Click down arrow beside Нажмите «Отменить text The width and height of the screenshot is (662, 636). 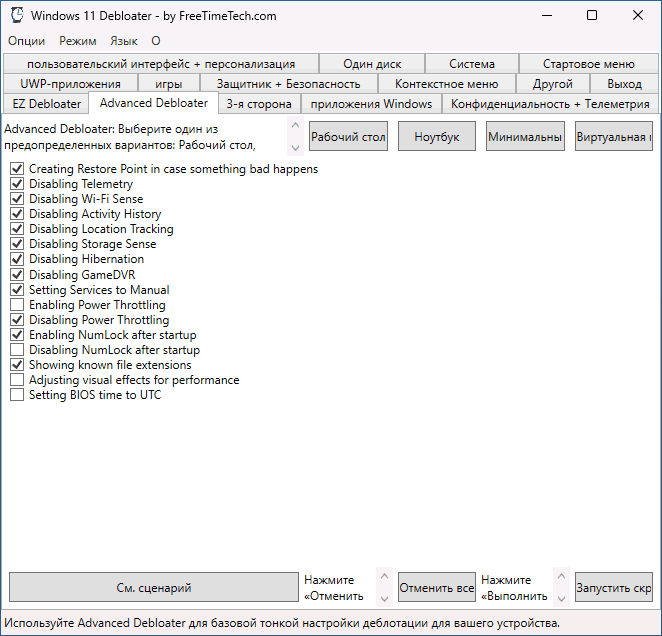pyautogui.click(x=384, y=599)
